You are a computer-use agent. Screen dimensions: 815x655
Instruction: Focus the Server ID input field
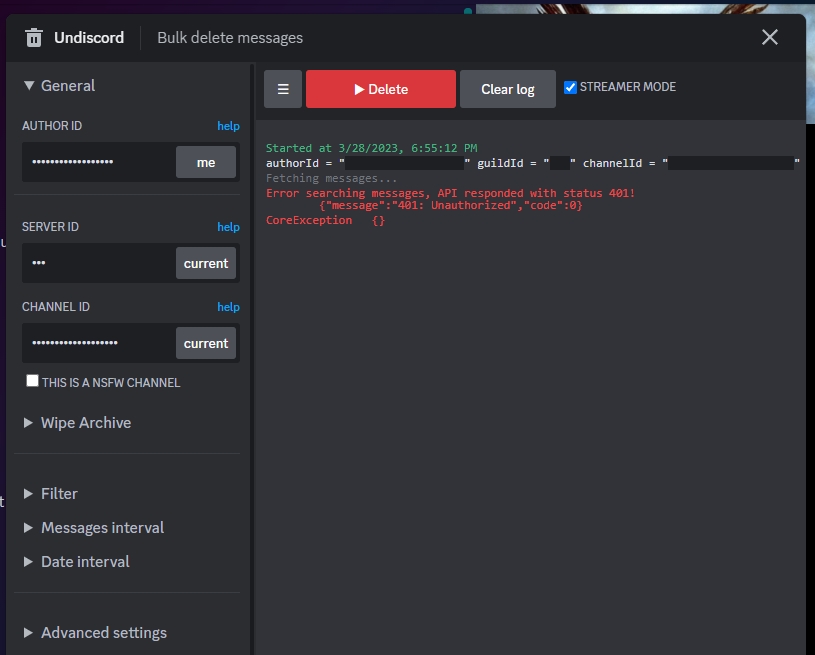point(99,263)
